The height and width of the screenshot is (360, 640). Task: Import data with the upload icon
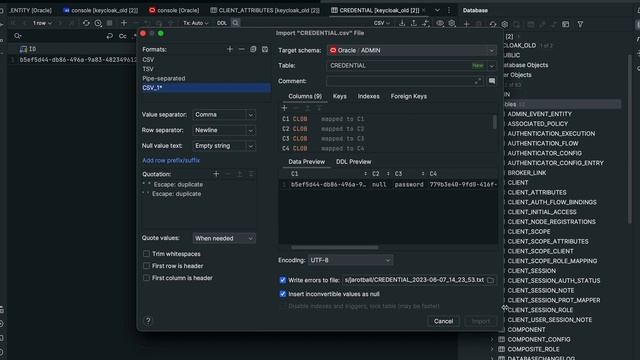pos(414,23)
